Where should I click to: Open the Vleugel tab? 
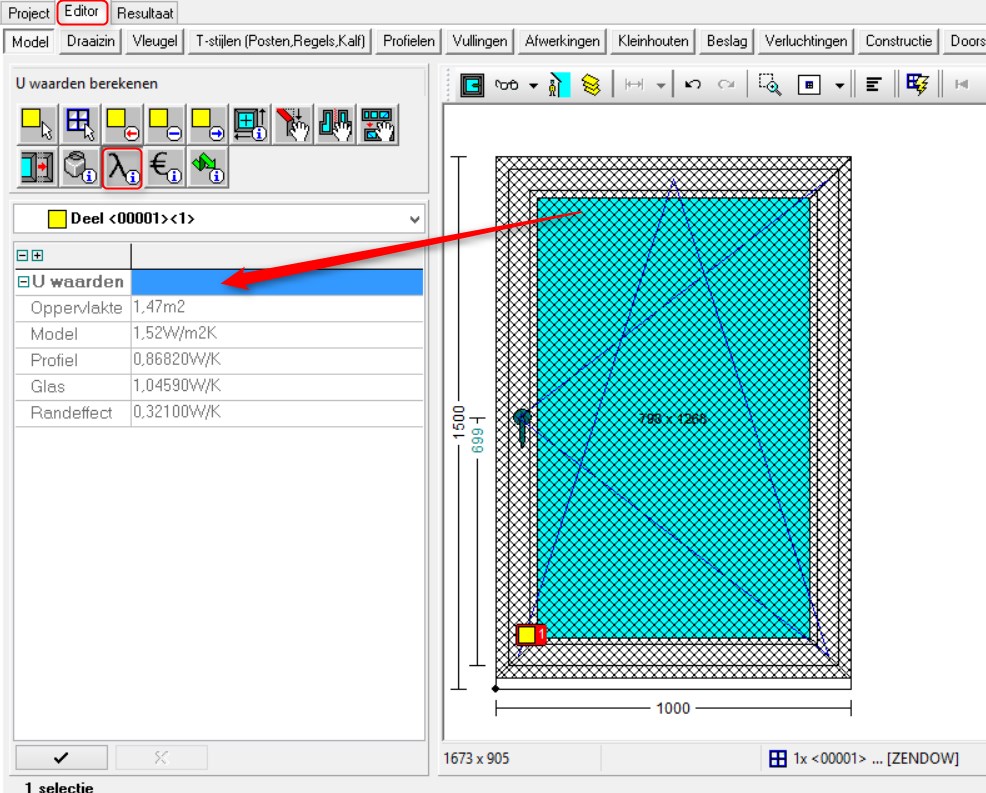click(155, 41)
